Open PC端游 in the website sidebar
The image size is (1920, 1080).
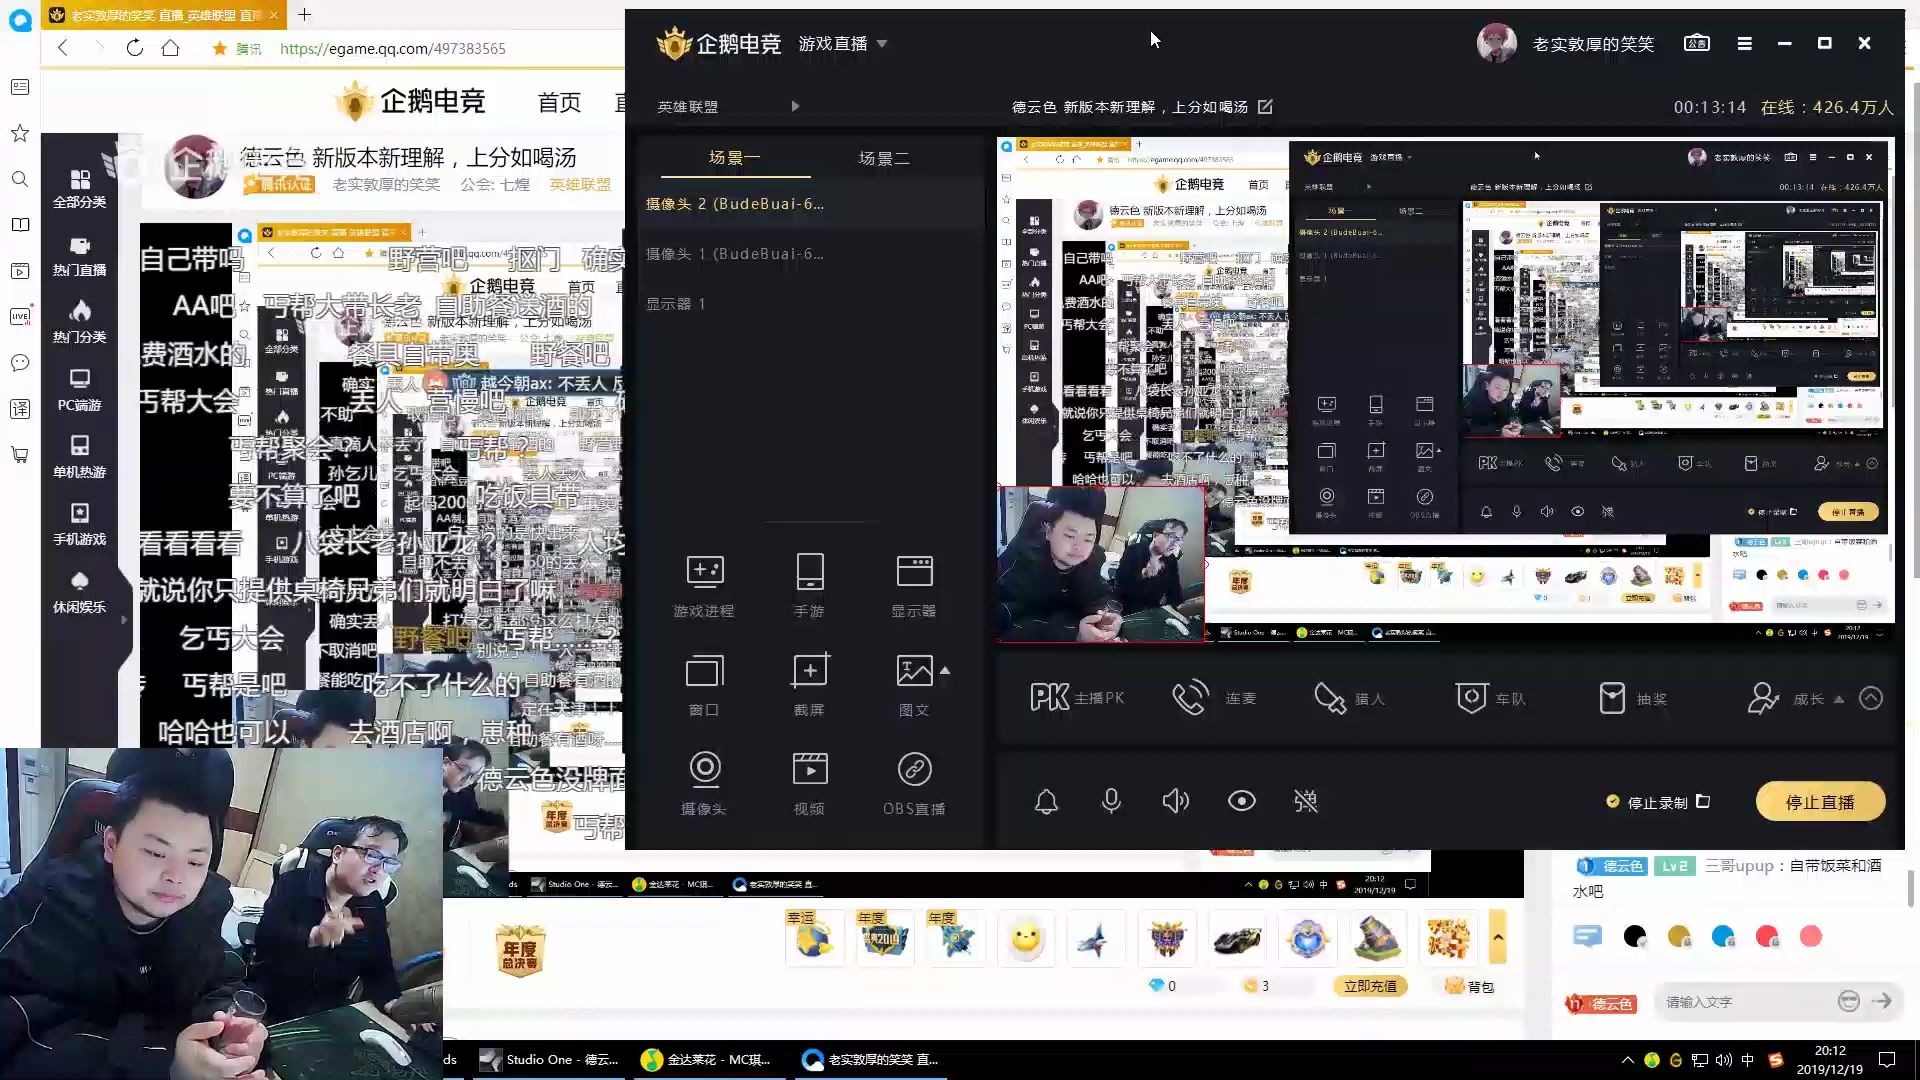pyautogui.click(x=79, y=391)
